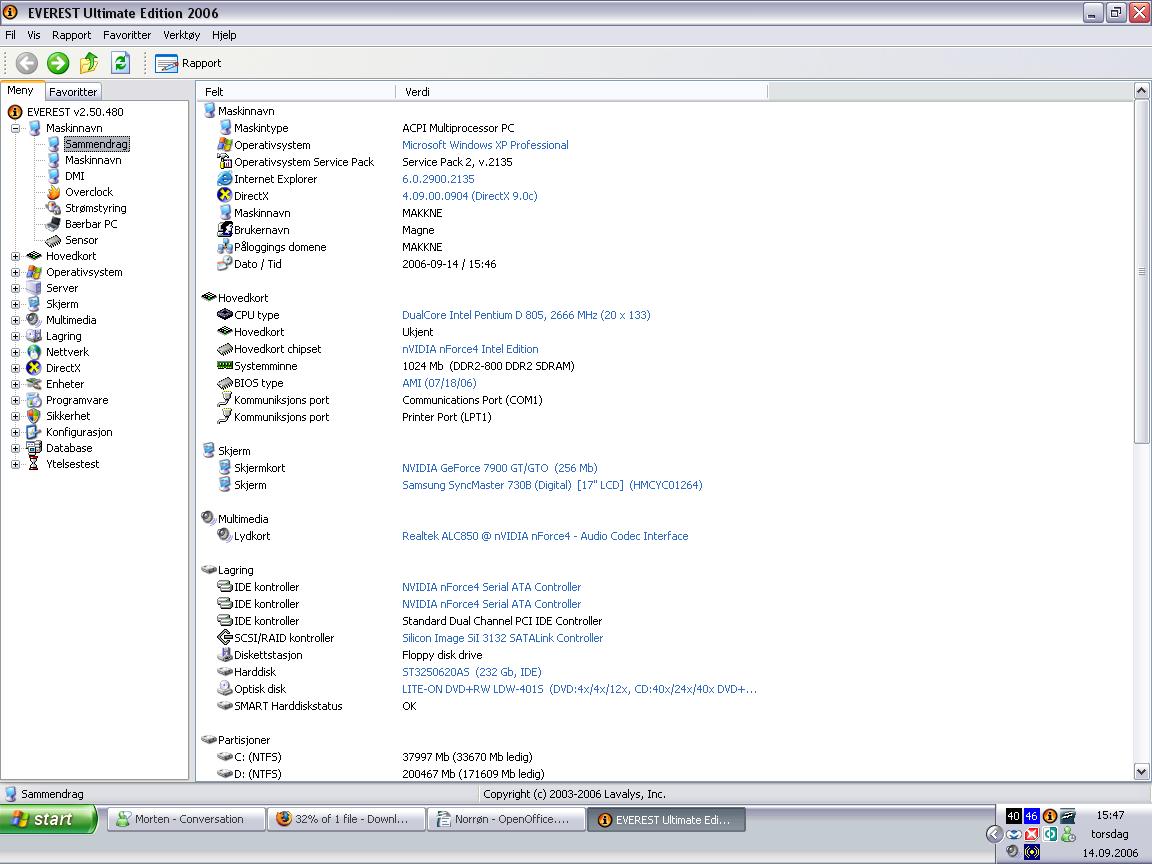Click the Lagring icon in tree
This screenshot has width=1152, height=864.
(x=34, y=336)
